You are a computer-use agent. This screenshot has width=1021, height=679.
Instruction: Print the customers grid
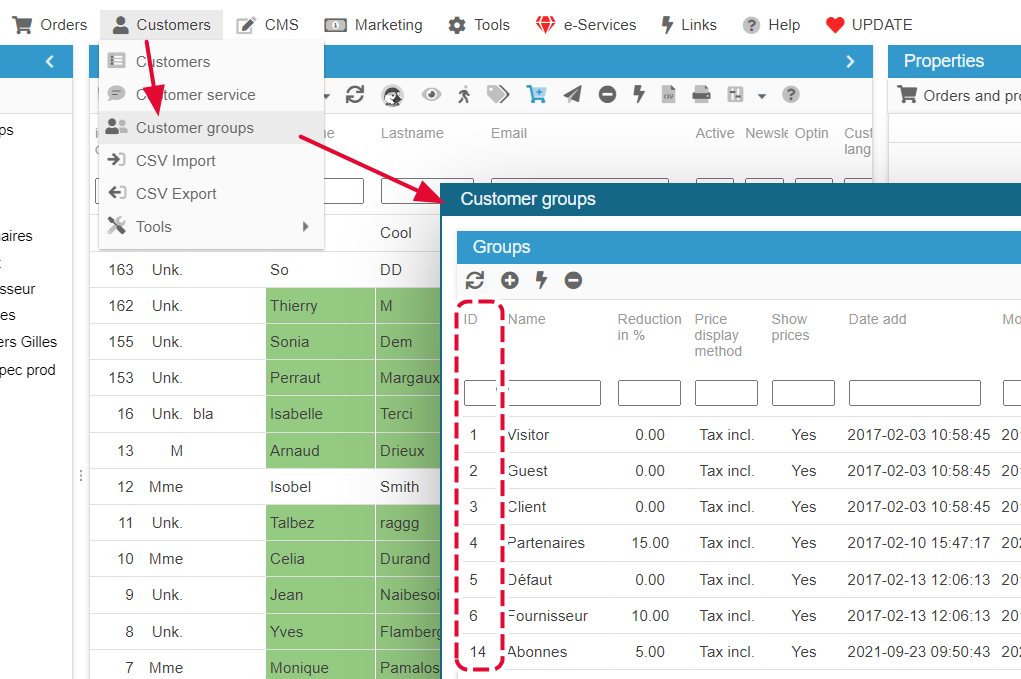701,95
